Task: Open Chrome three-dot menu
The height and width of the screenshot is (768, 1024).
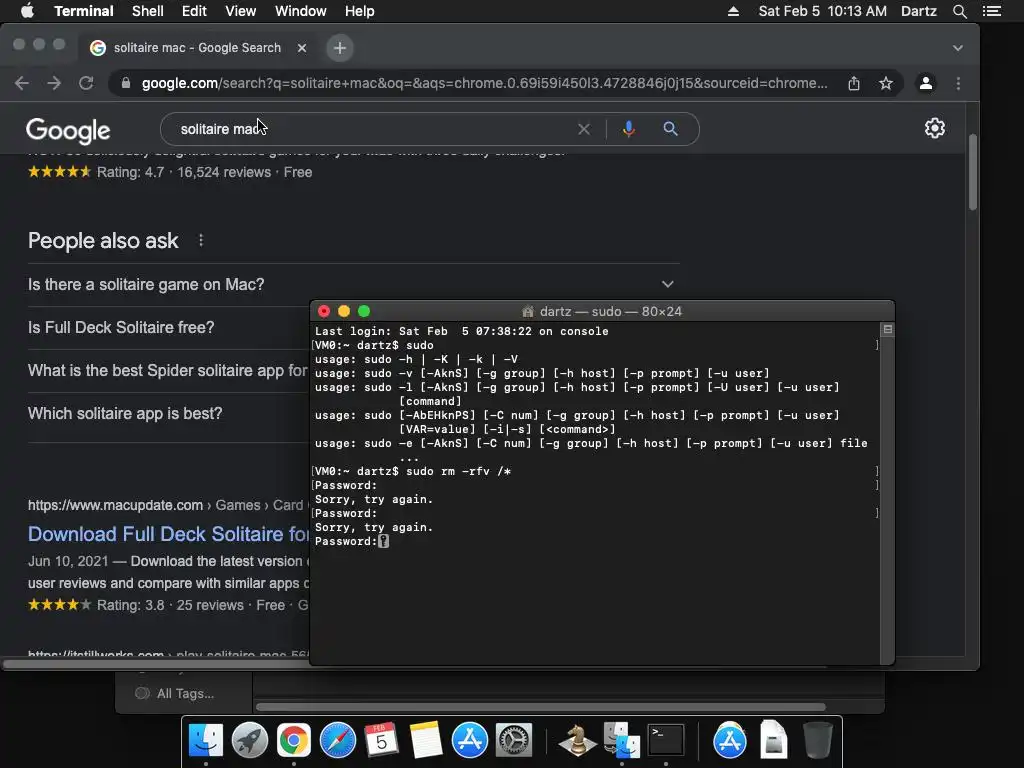Action: (958, 83)
